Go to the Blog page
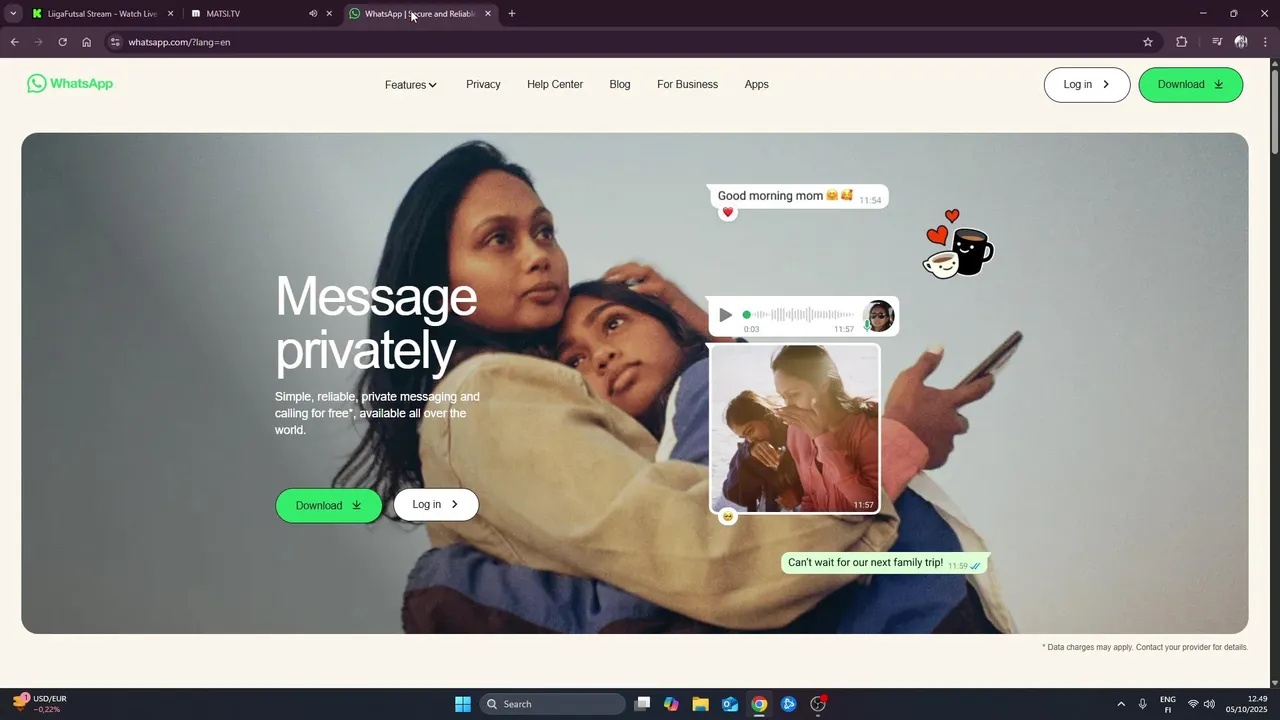 coord(620,84)
